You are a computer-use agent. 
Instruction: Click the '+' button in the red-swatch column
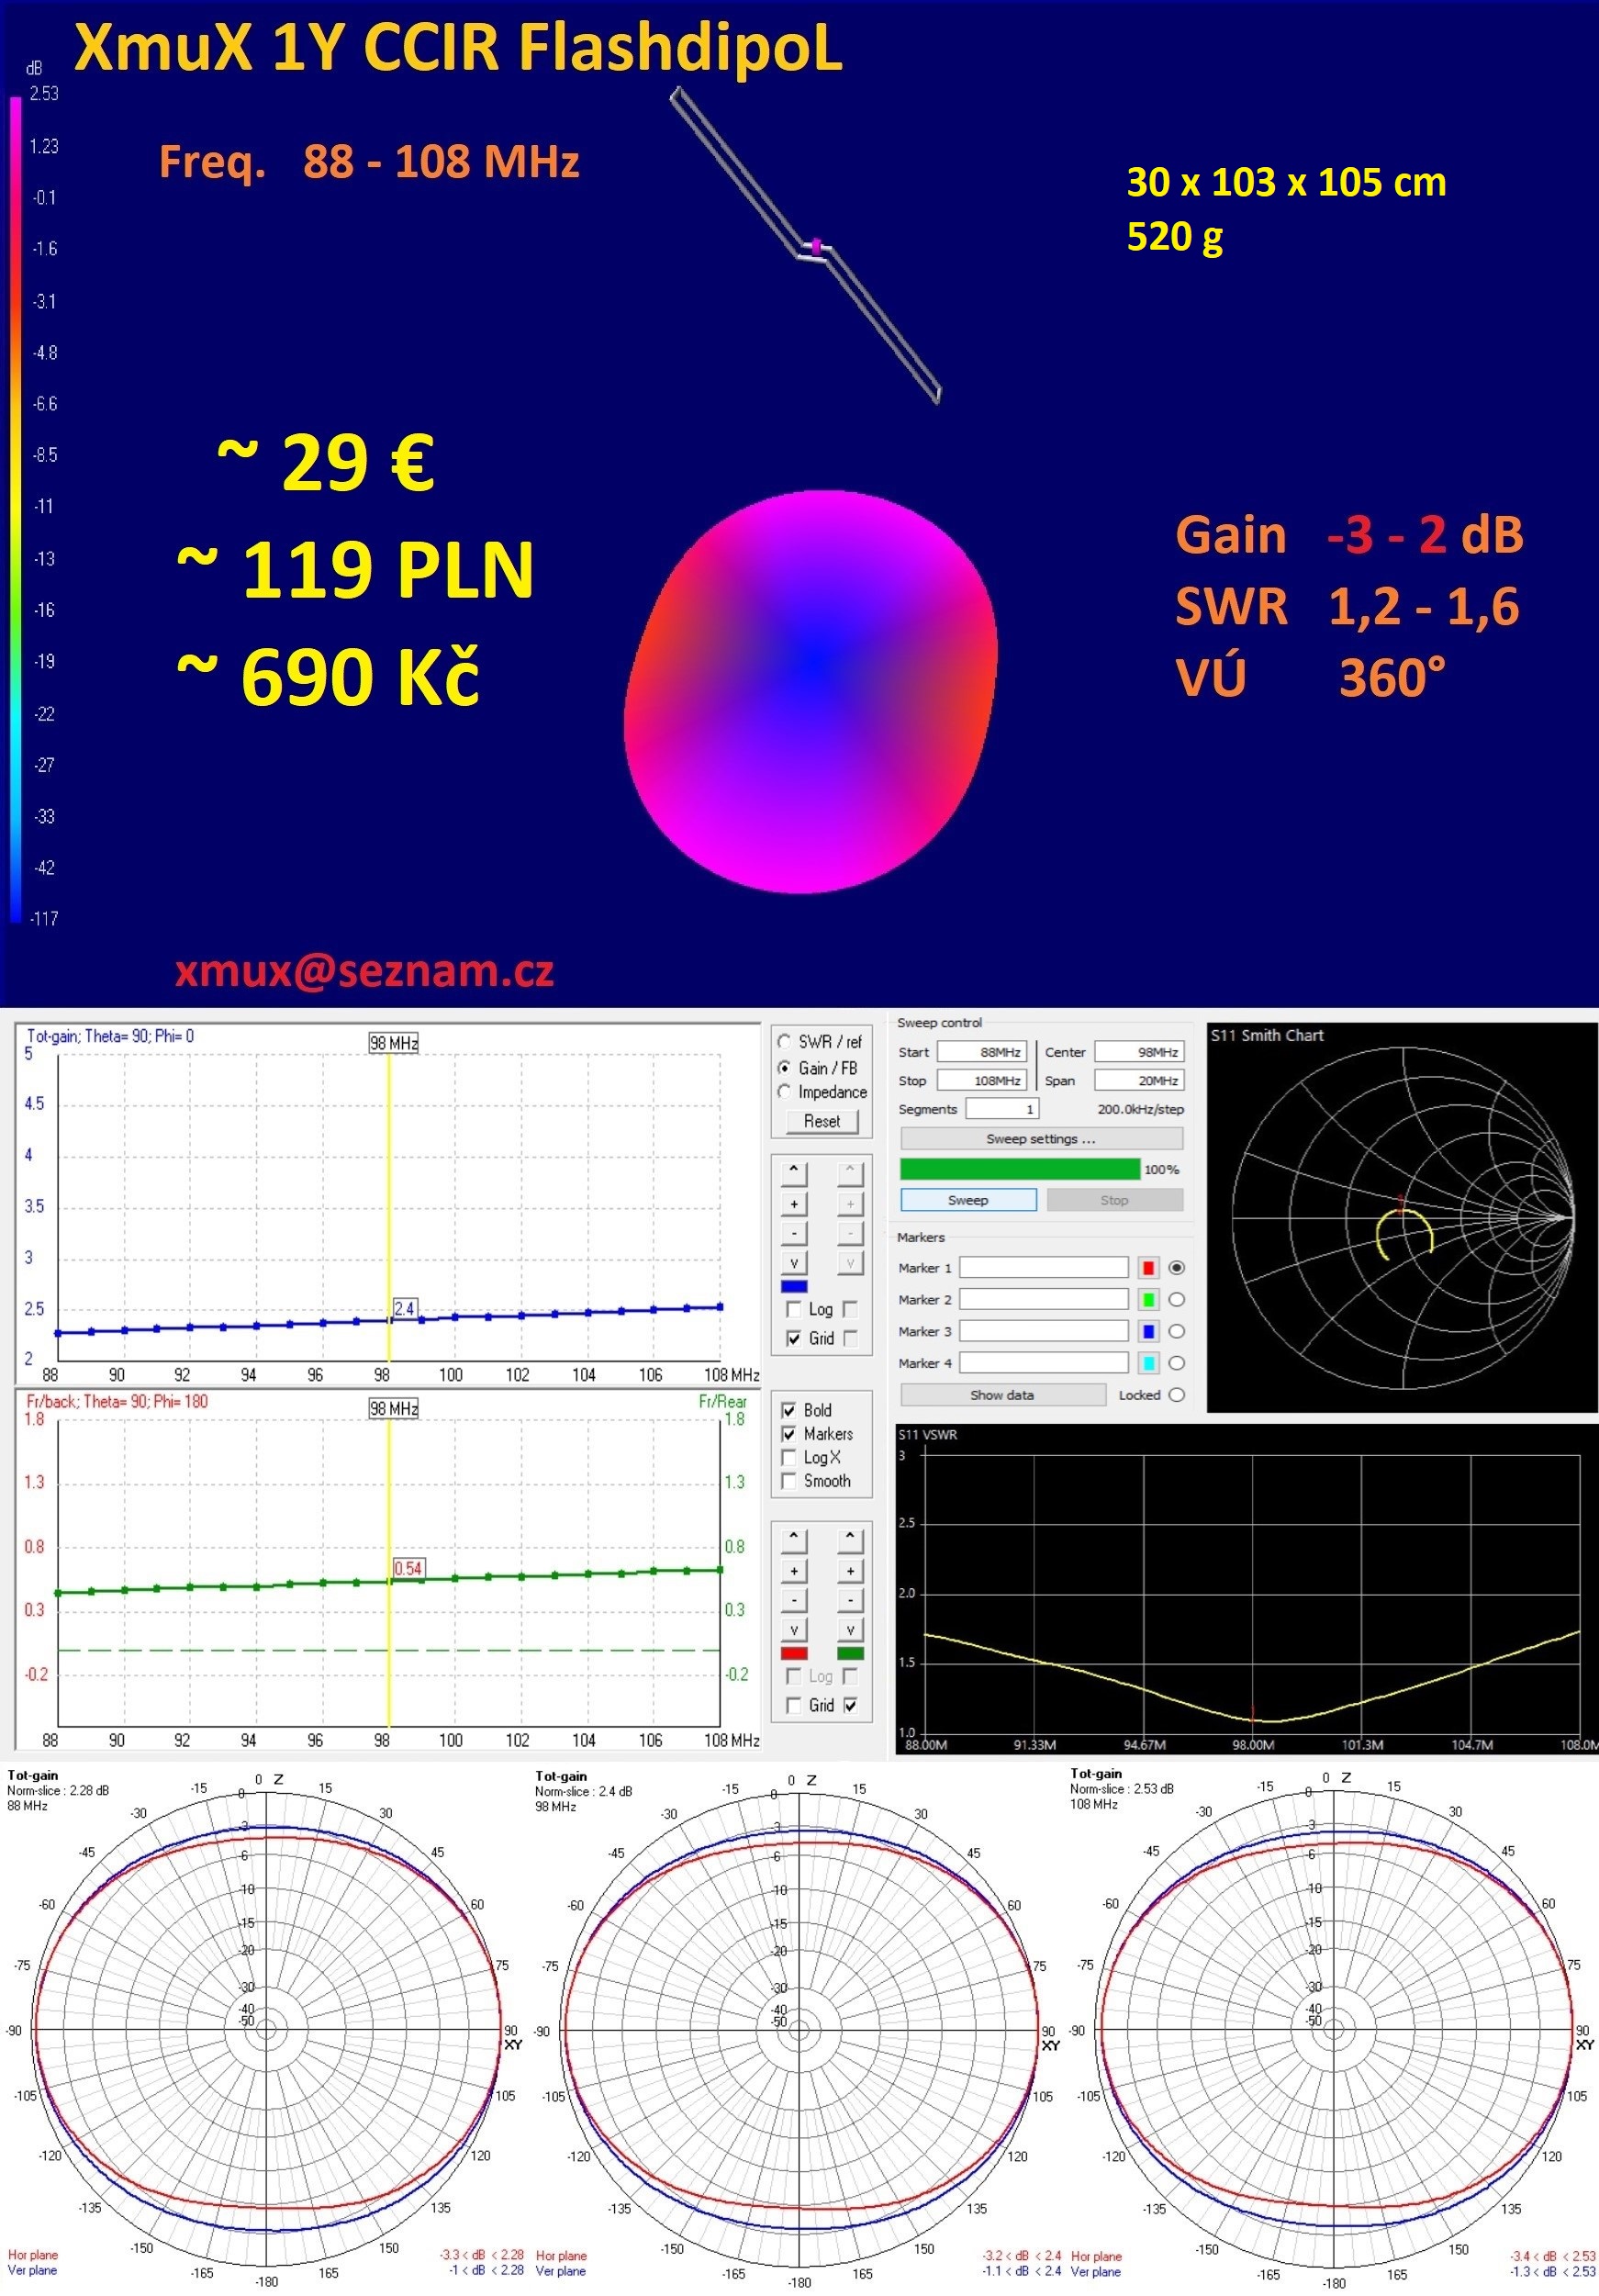[793, 1570]
